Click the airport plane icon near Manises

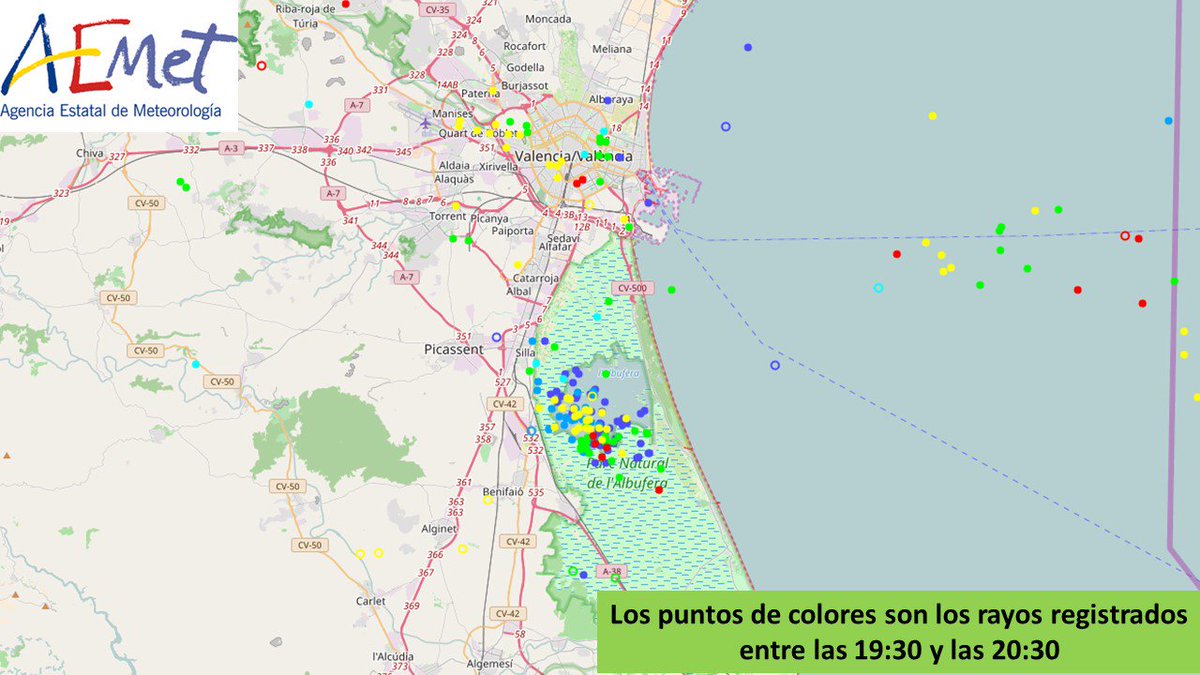(427, 124)
